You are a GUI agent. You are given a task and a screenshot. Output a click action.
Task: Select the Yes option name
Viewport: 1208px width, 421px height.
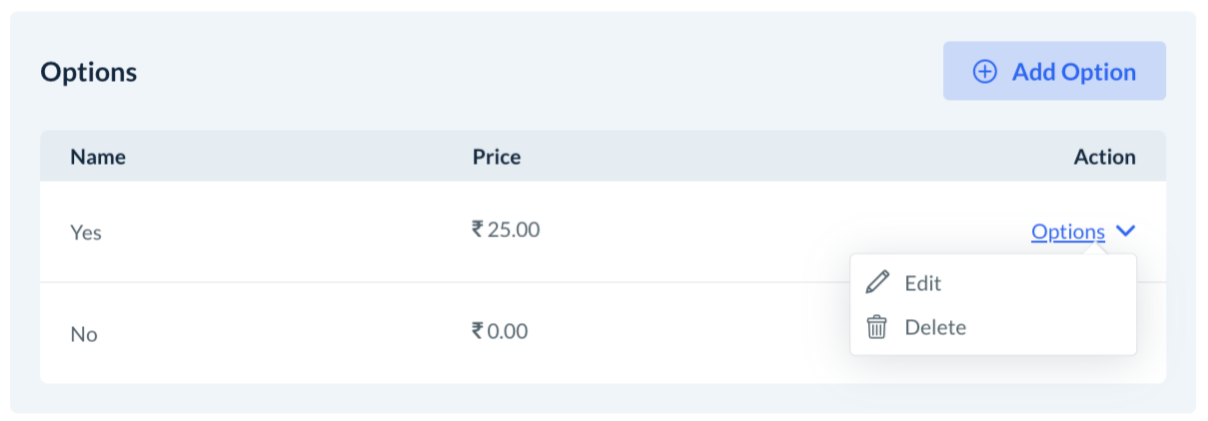pos(86,232)
